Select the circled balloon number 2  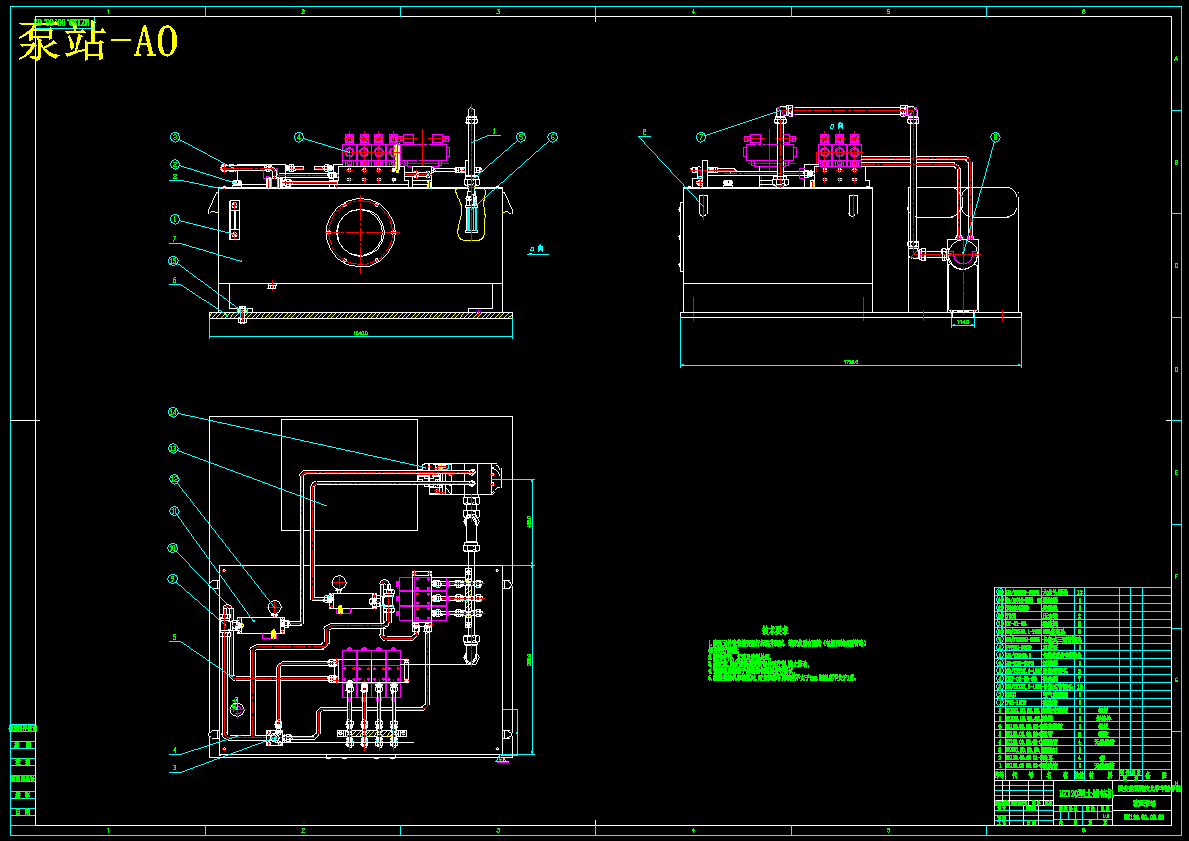174,165
